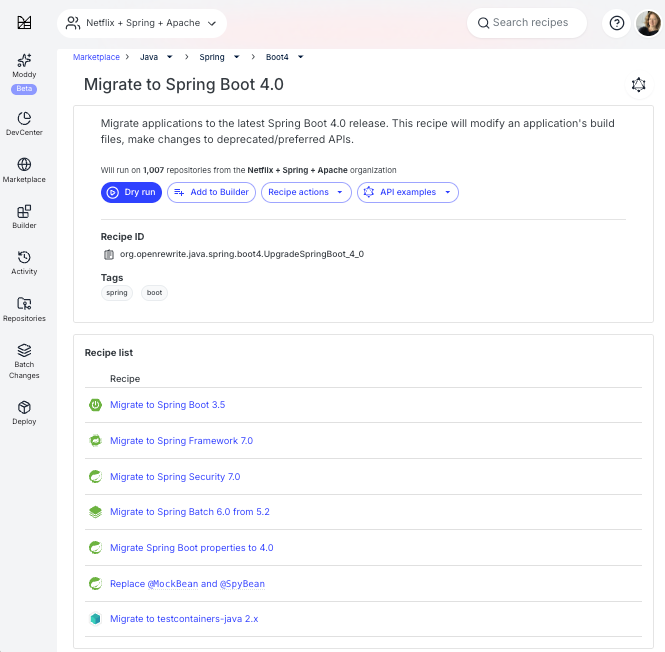Screen dimensions: 665x652
Task: Click the Recipe column header
Action: 125,379
